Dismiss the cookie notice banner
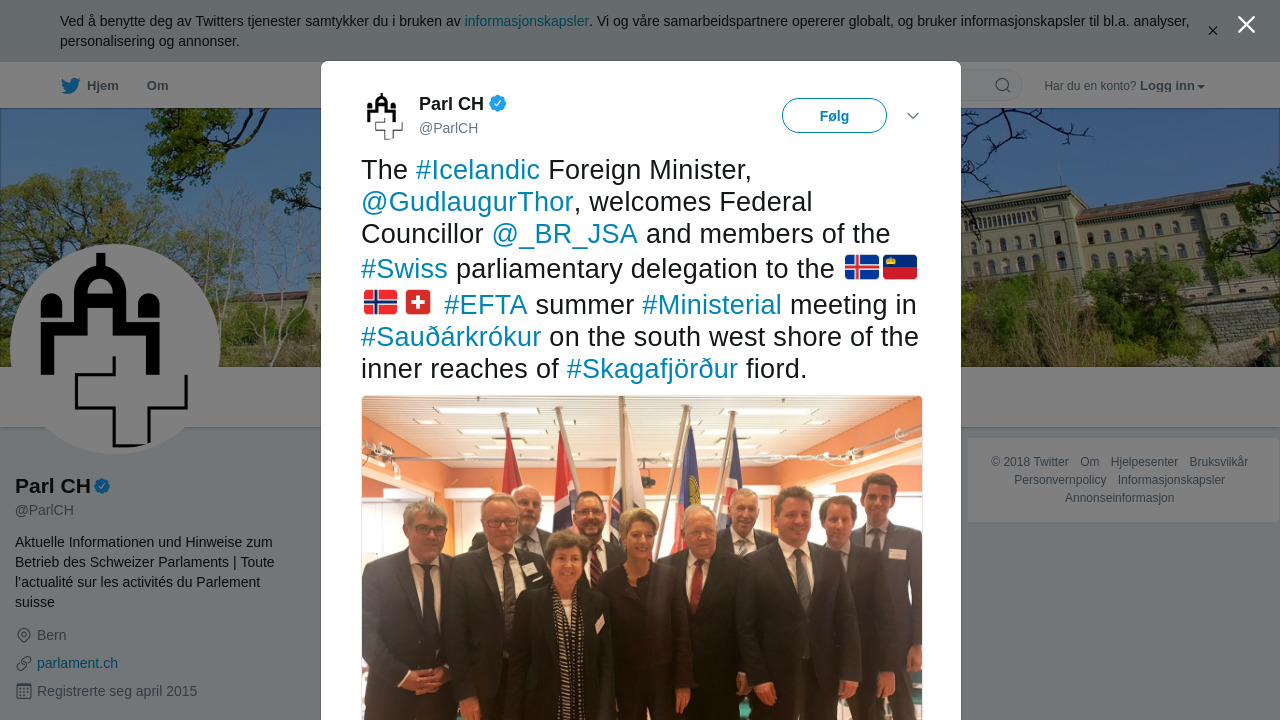 pyautogui.click(x=1213, y=31)
